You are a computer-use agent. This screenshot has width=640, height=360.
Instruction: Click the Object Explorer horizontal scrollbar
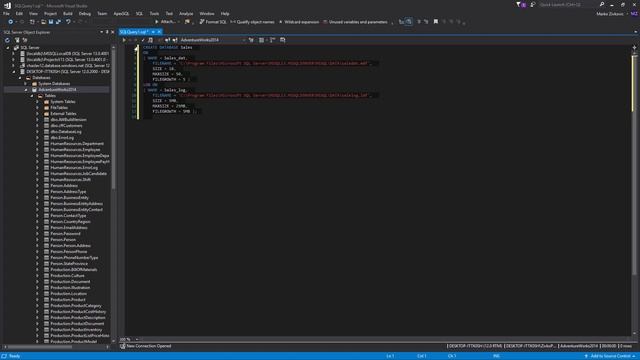(x=39, y=347)
